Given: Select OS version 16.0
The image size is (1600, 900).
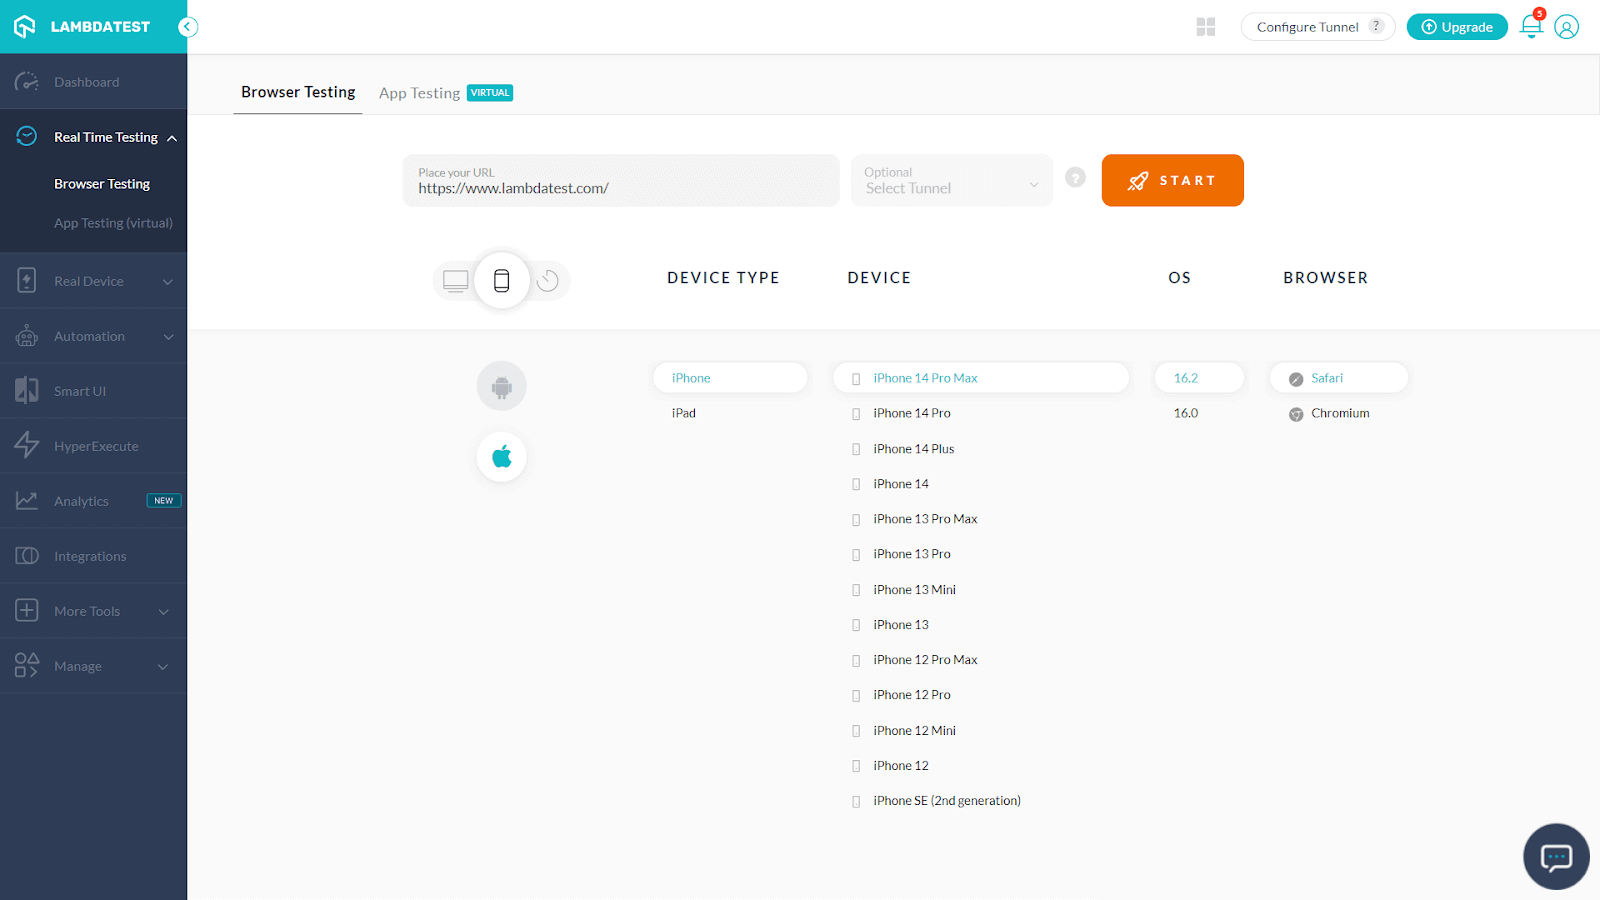Looking at the screenshot, I should click(1186, 413).
